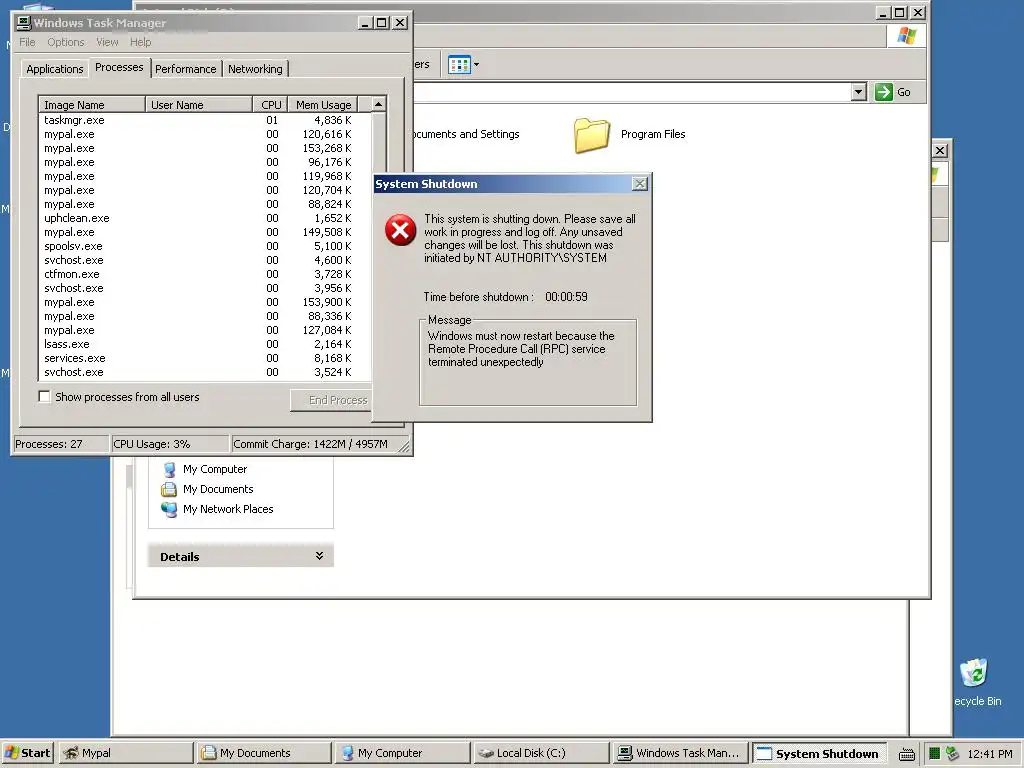Expand the Details panel chevron
The height and width of the screenshot is (768, 1024).
coord(319,556)
